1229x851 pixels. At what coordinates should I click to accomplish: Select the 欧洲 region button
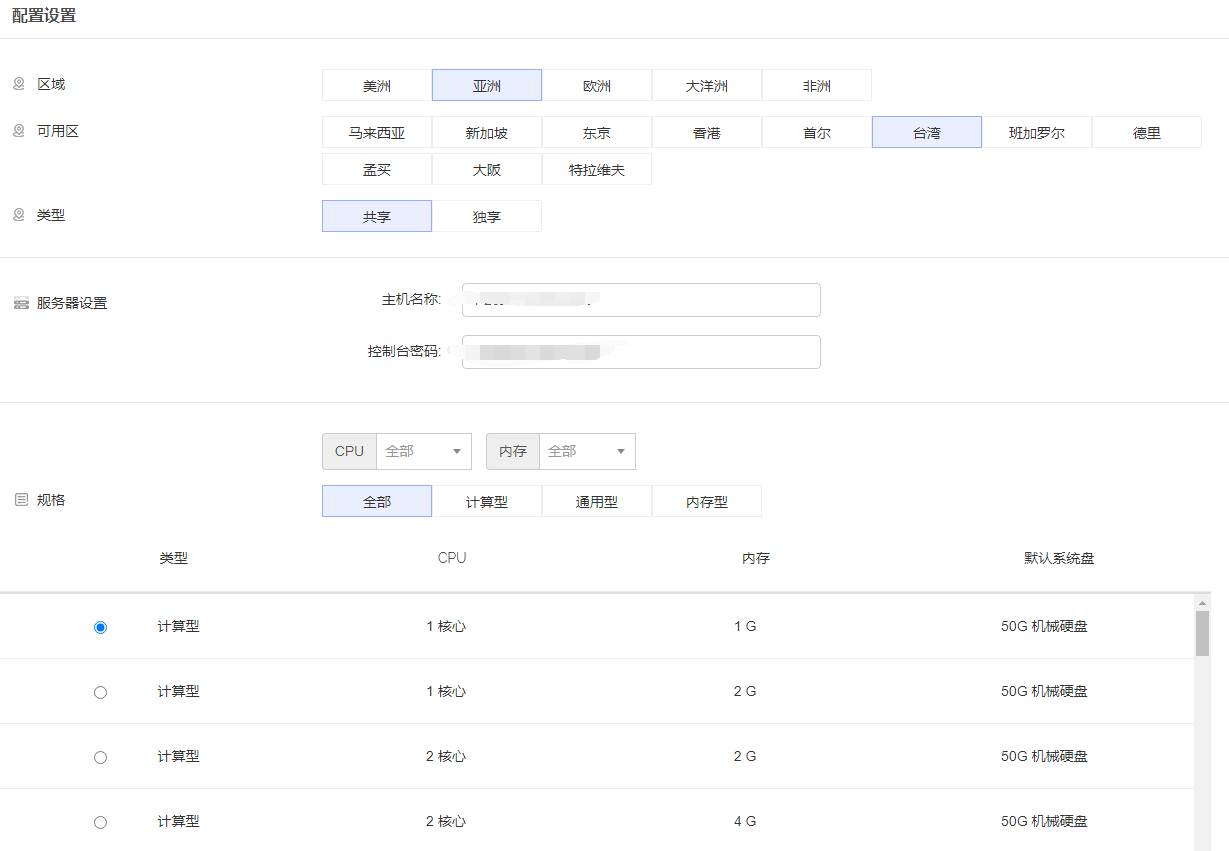597,86
